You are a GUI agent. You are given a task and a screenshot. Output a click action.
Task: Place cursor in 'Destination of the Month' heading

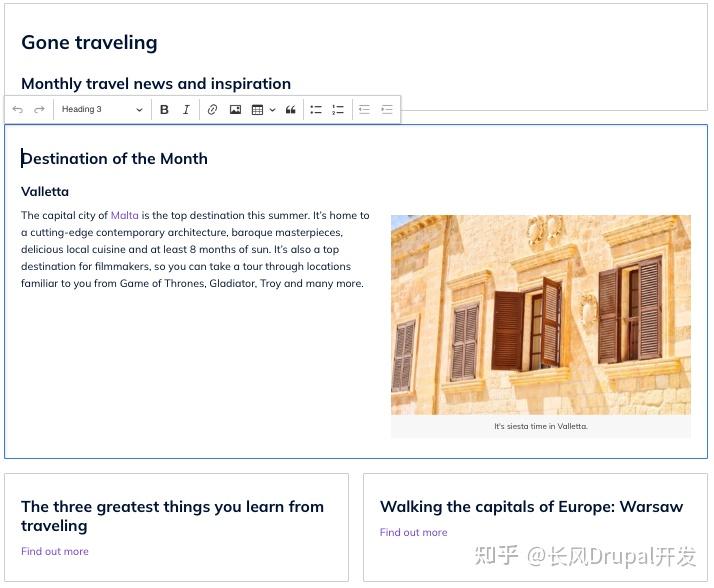(114, 159)
